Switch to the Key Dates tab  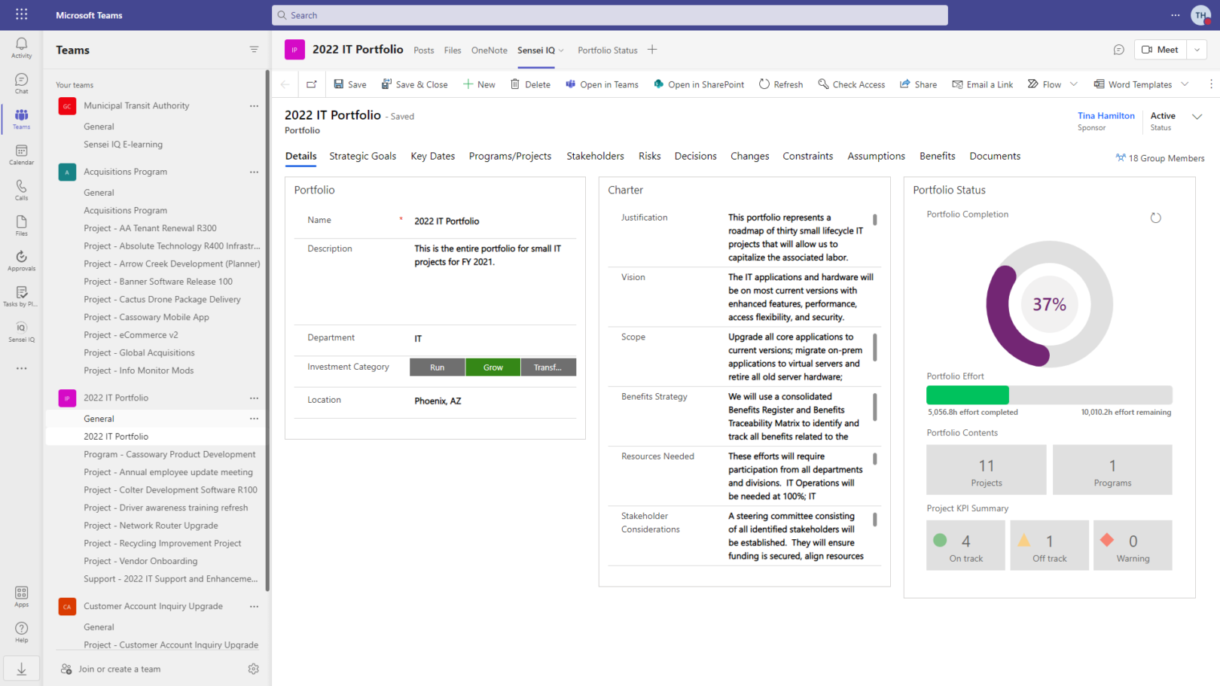coord(433,156)
